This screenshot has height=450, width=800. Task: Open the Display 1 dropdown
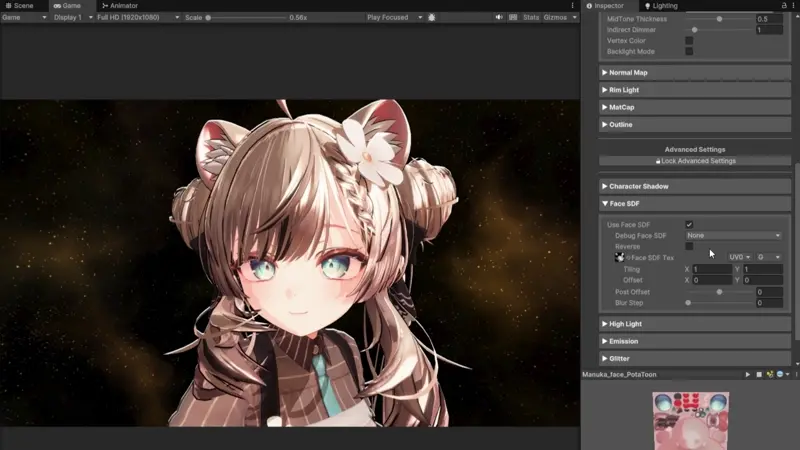(x=73, y=17)
